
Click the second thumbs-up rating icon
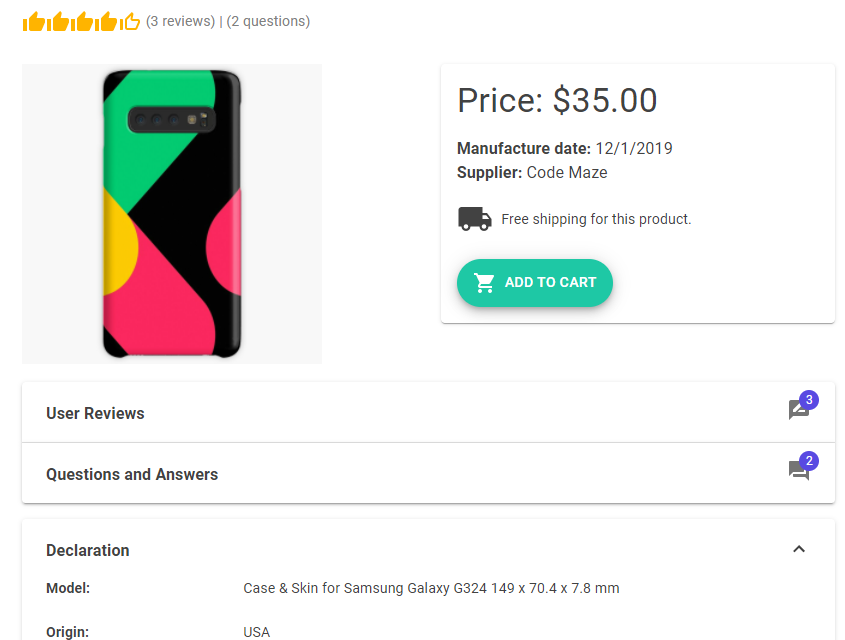58,22
